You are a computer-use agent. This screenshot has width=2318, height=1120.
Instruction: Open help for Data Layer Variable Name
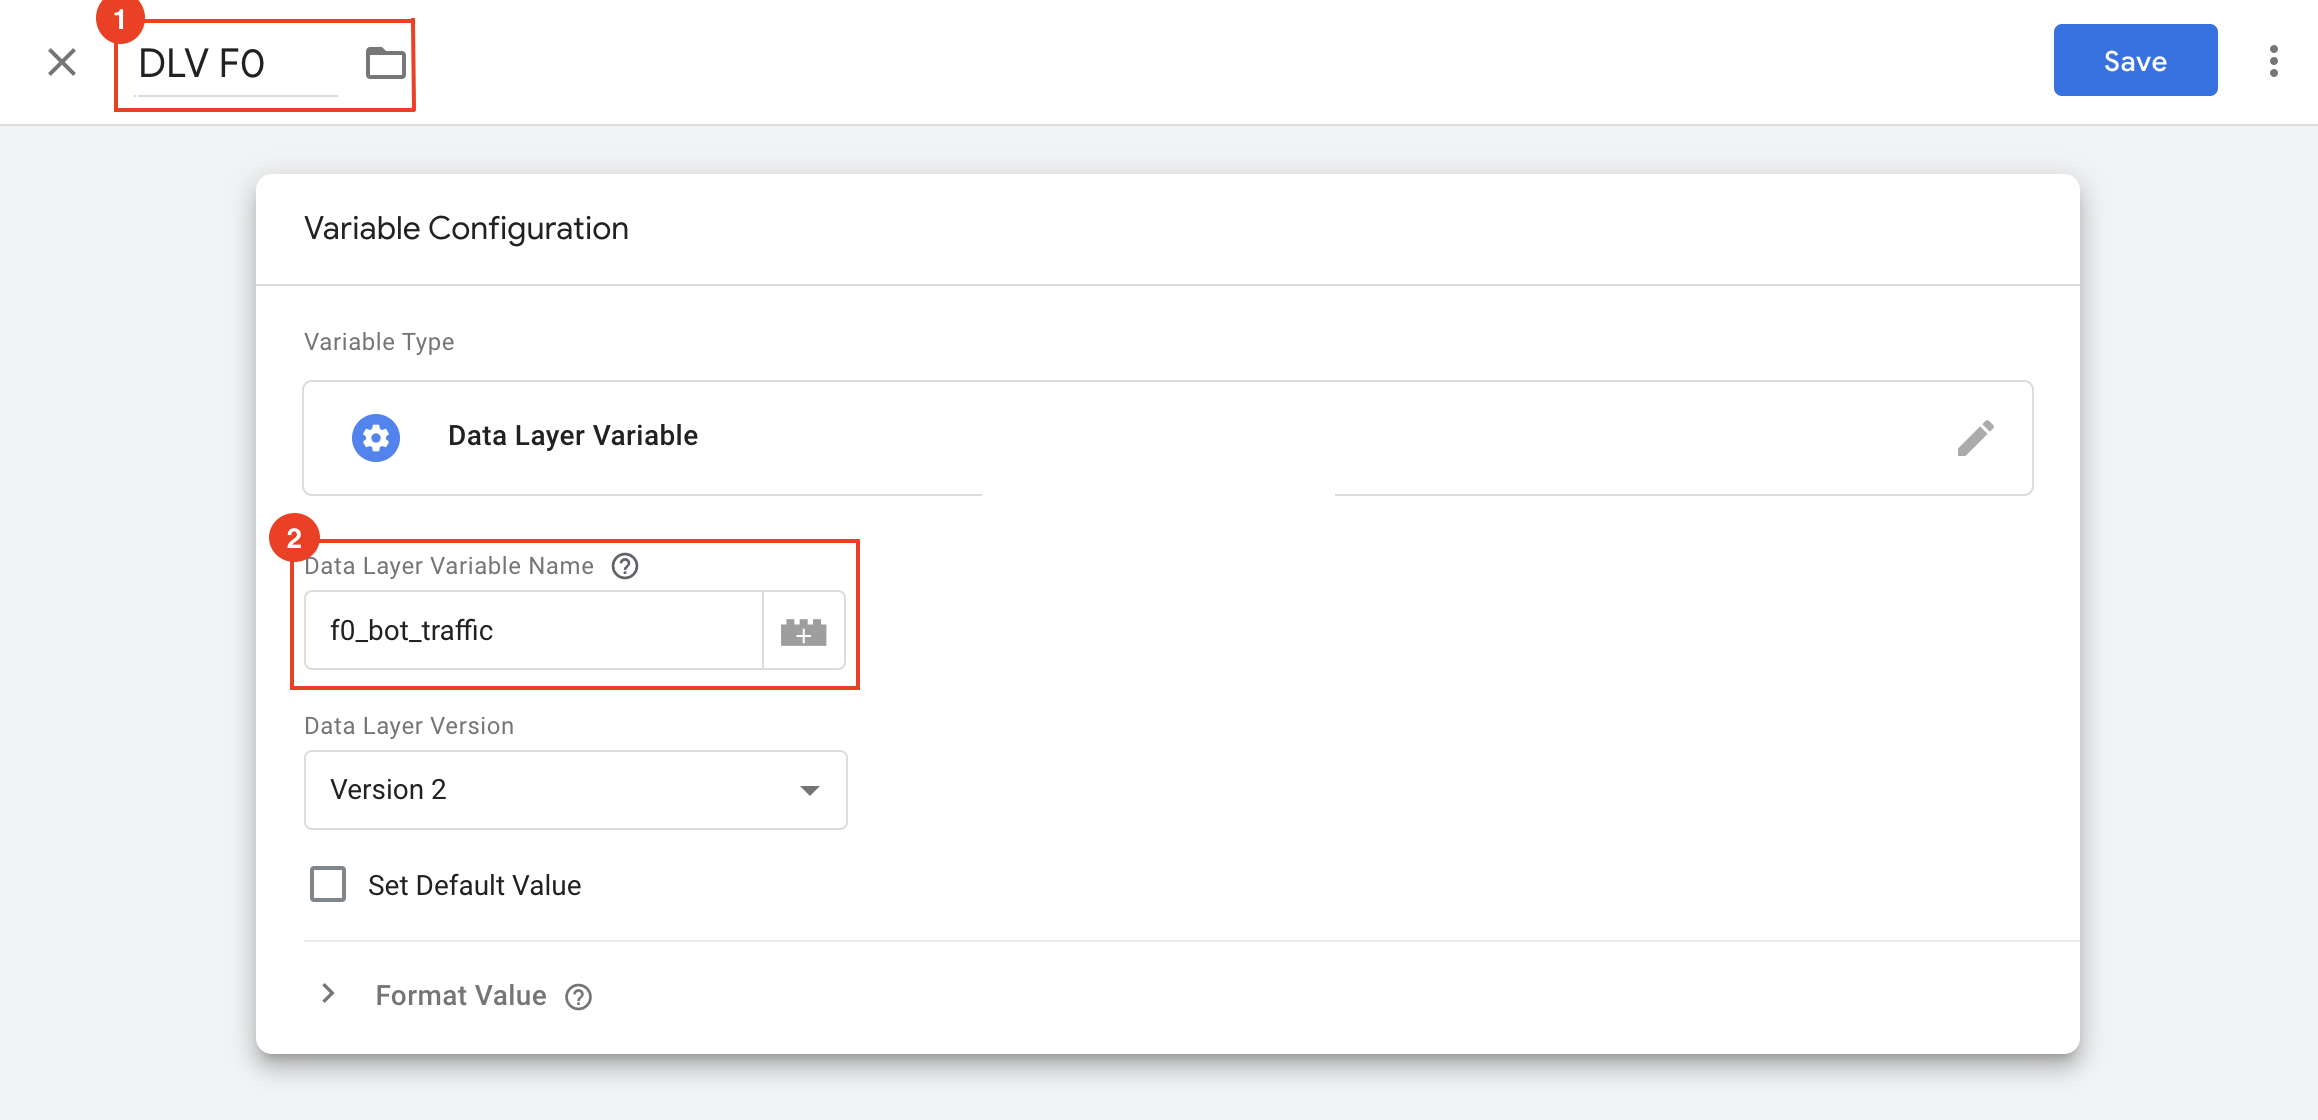[x=625, y=566]
